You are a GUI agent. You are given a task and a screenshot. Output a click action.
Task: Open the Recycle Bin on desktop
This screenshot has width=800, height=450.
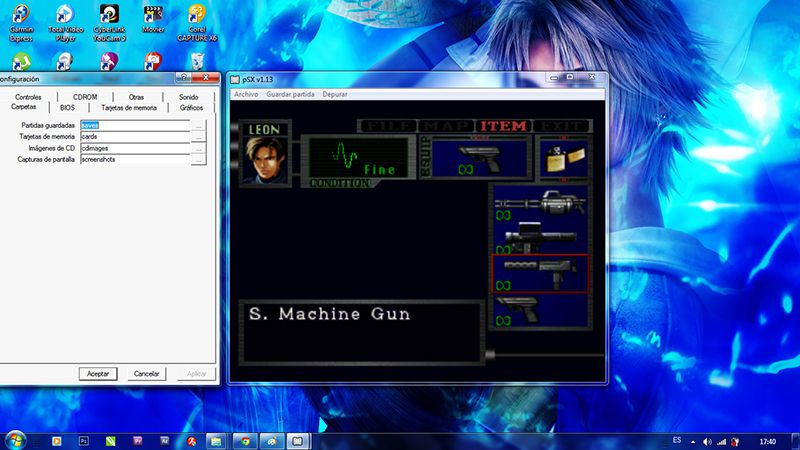197,61
